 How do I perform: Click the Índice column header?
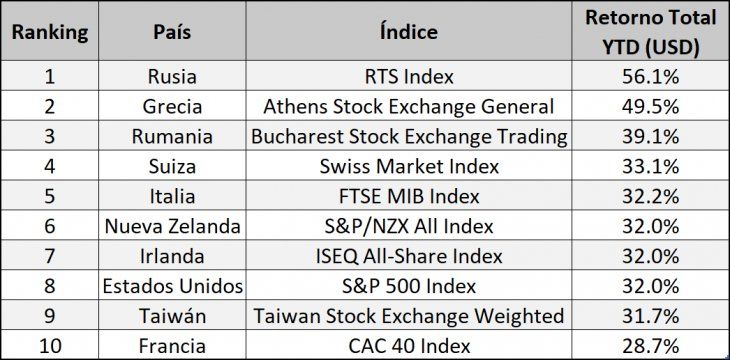pos(409,32)
